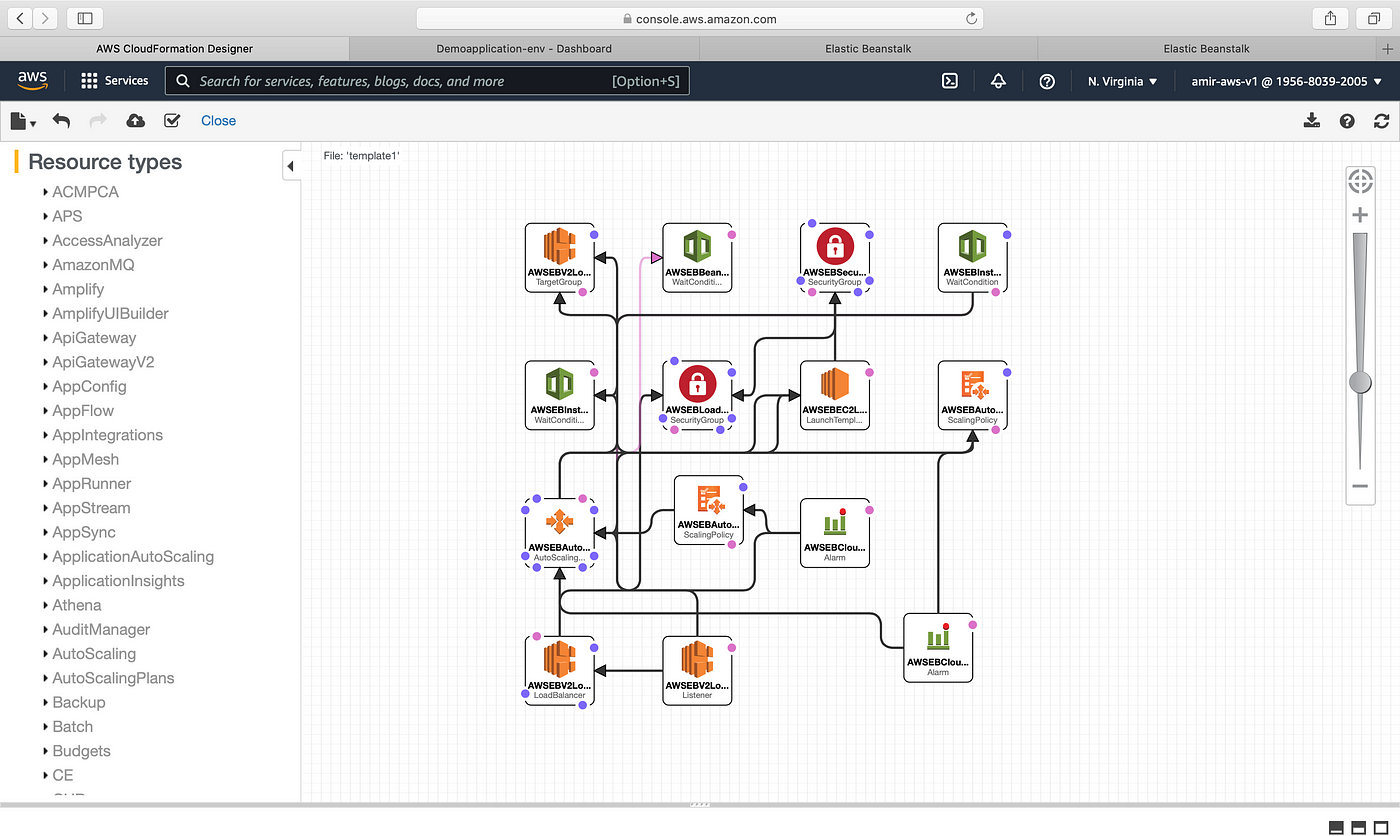Click the Safari Show tab overview button
Screen dimensions: 1400x836
1373,18
